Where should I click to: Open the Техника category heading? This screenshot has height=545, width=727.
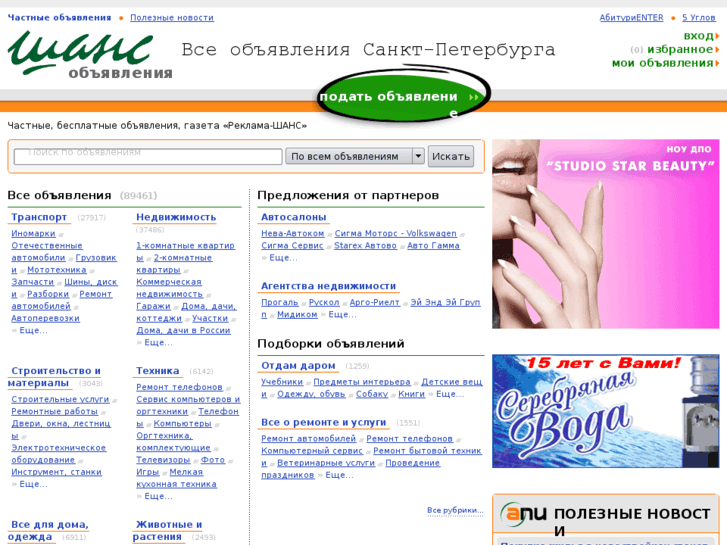(x=158, y=371)
